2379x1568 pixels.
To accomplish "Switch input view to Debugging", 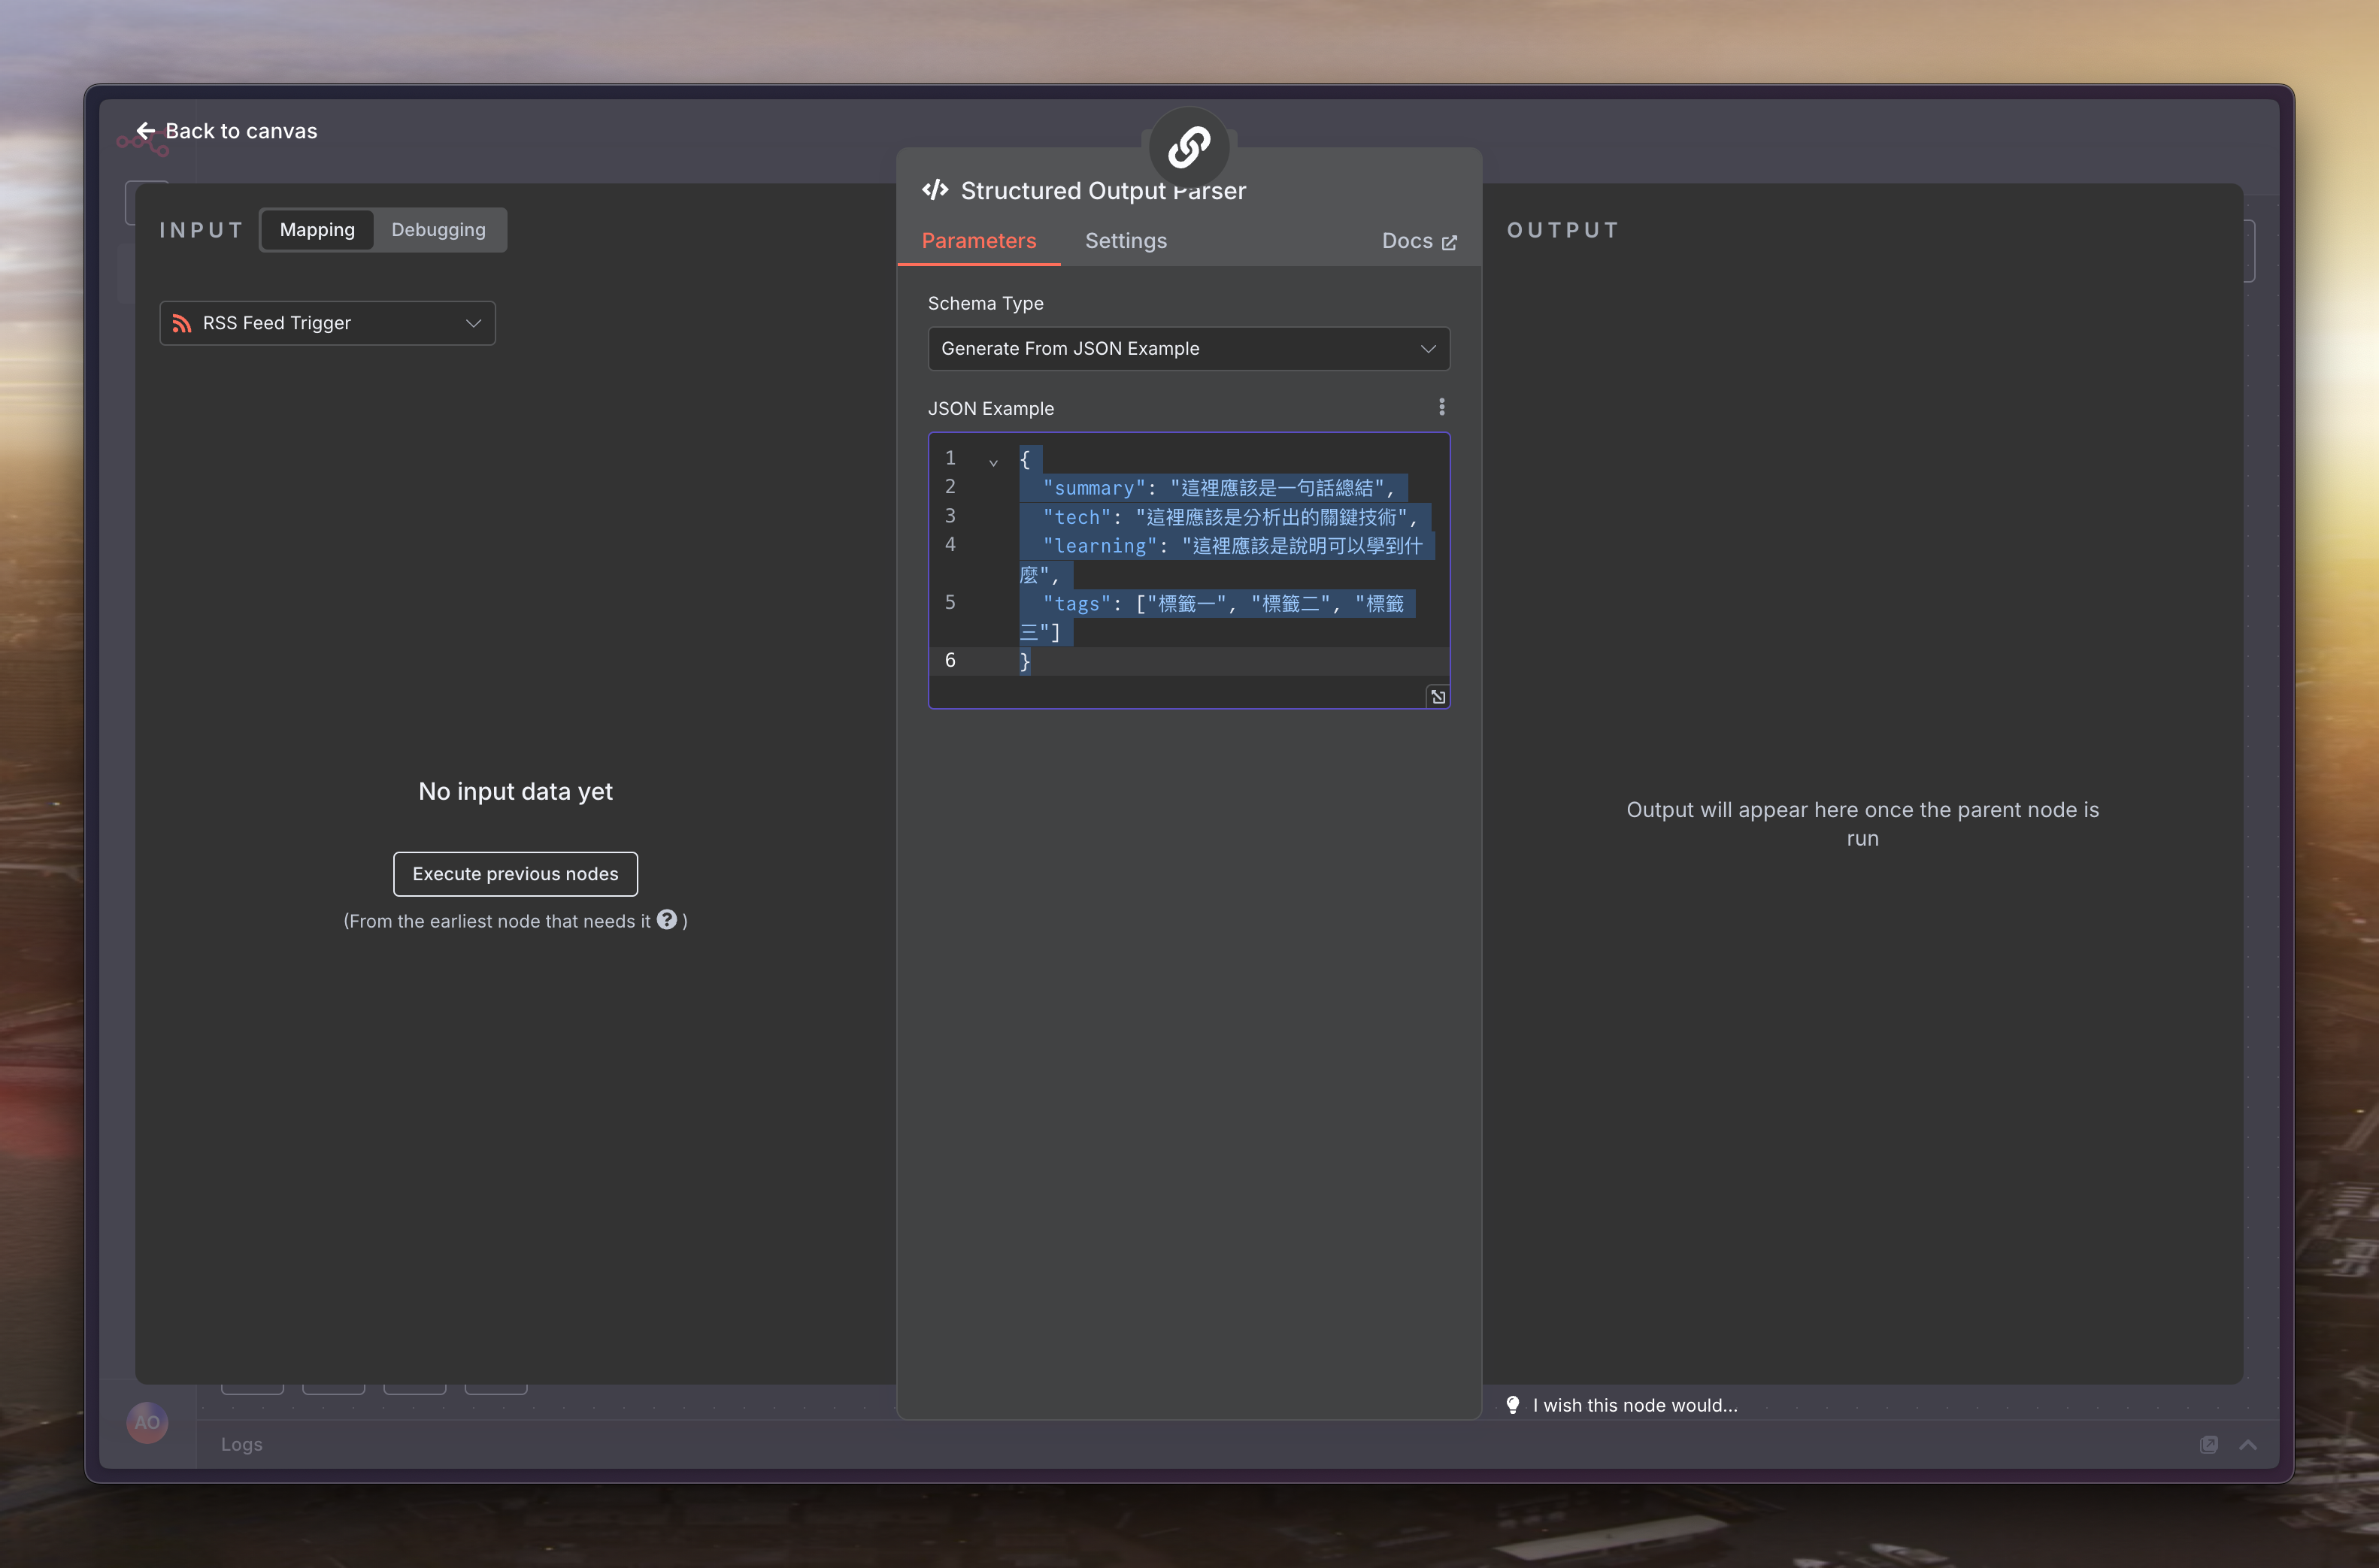I will click(438, 230).
